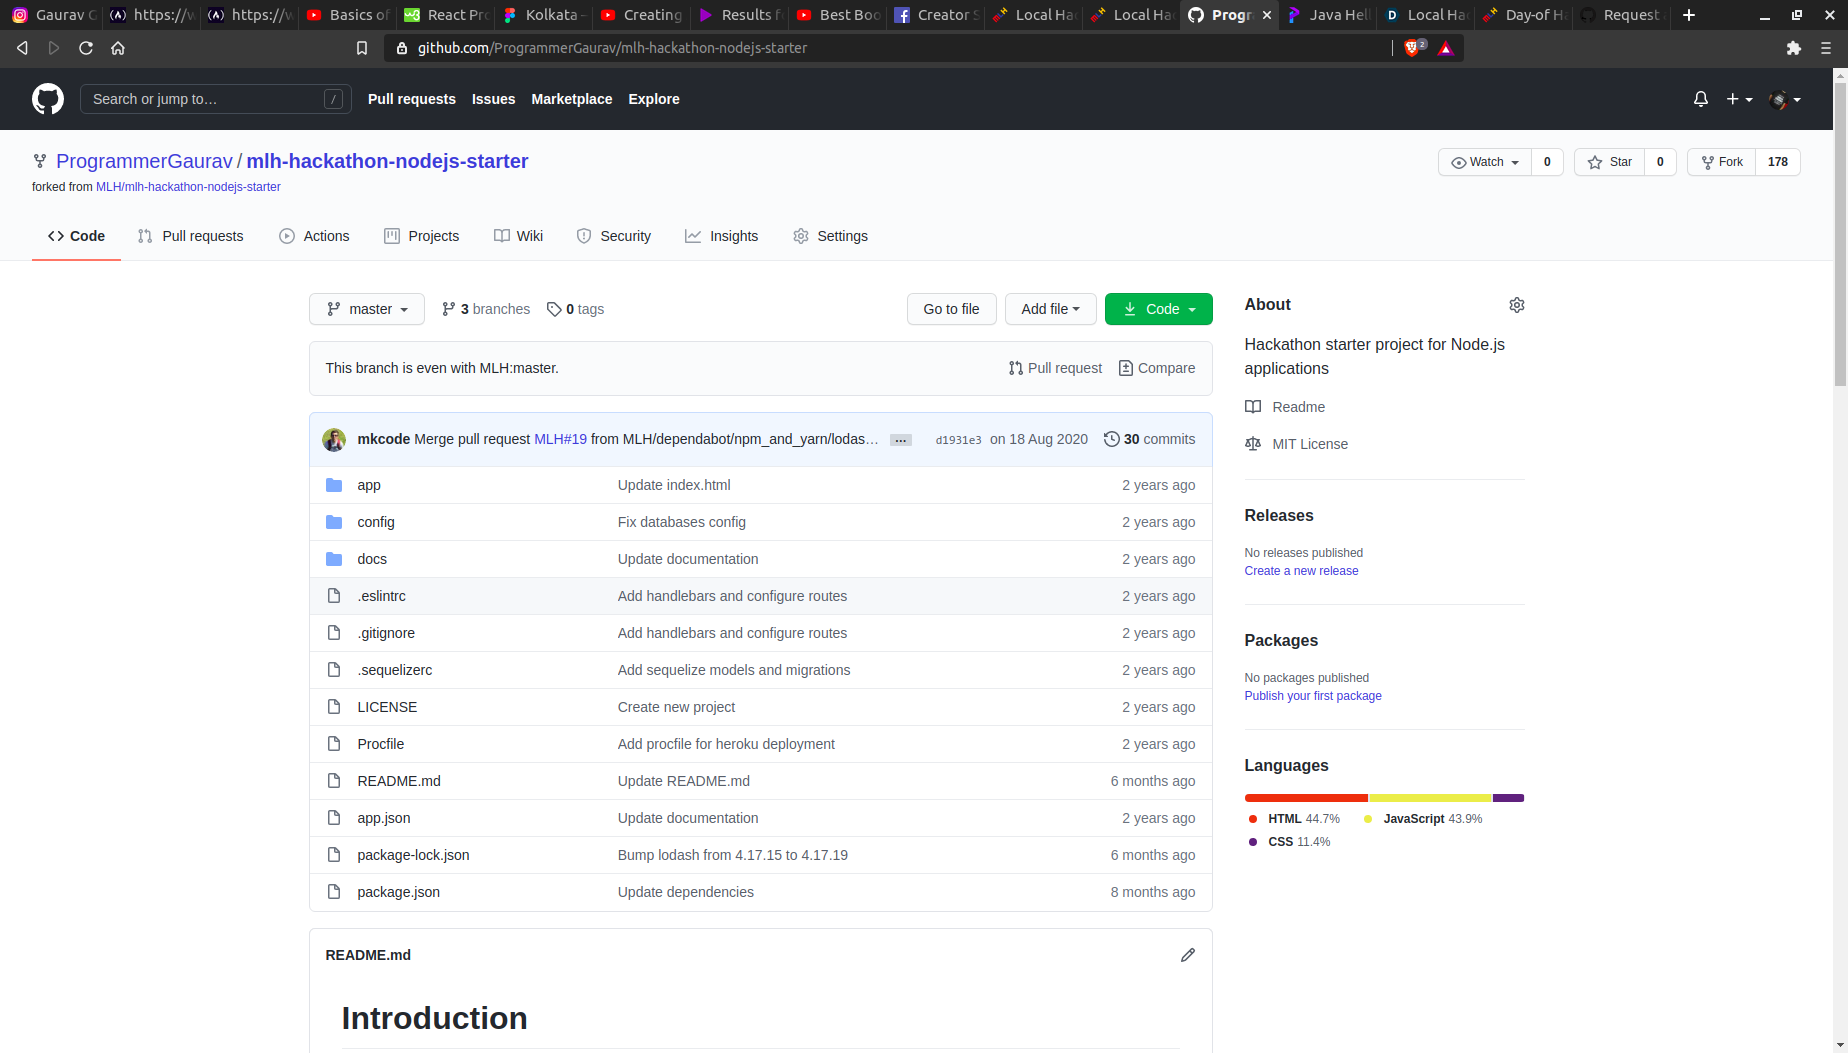
Task: Open a new browser tab
Action: [1689, 15]
